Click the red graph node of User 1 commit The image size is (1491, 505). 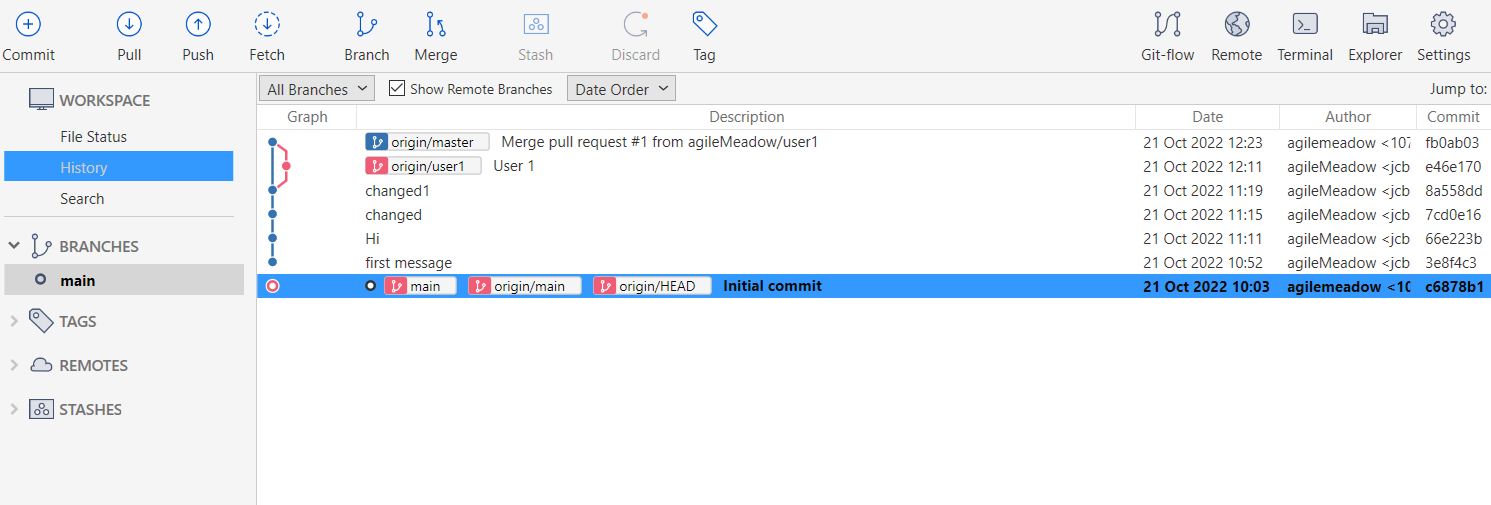pyautogui.click(x=286, y=166)
